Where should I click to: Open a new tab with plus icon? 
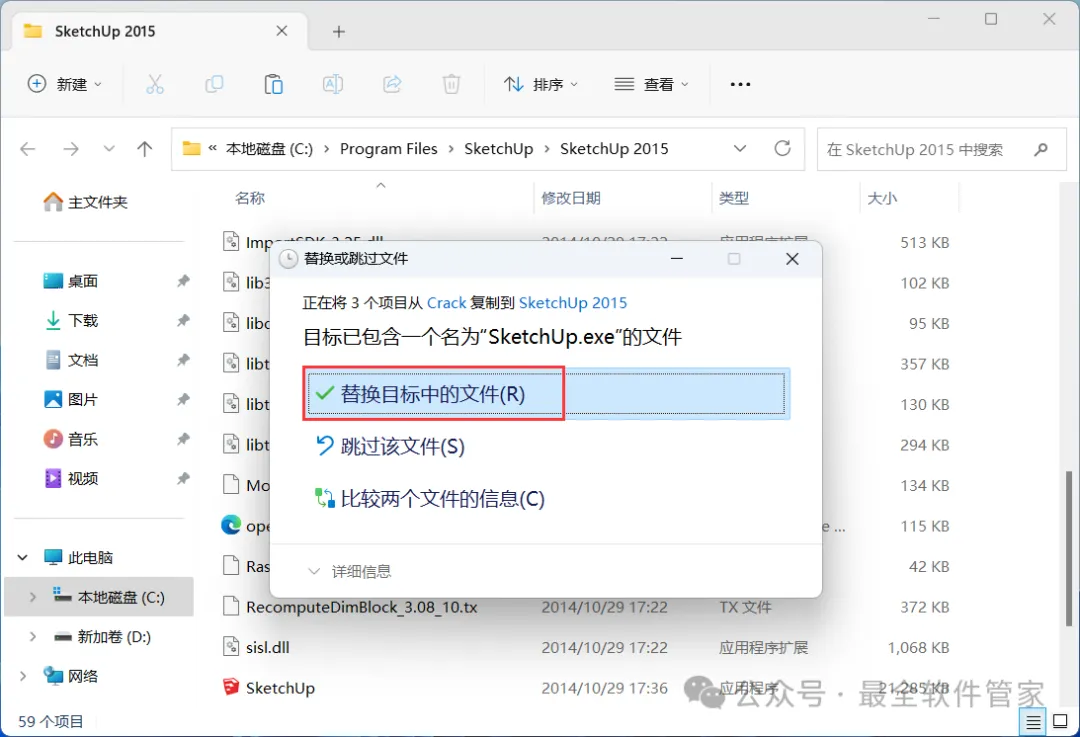pyautogui.click(x=338, y=32)
